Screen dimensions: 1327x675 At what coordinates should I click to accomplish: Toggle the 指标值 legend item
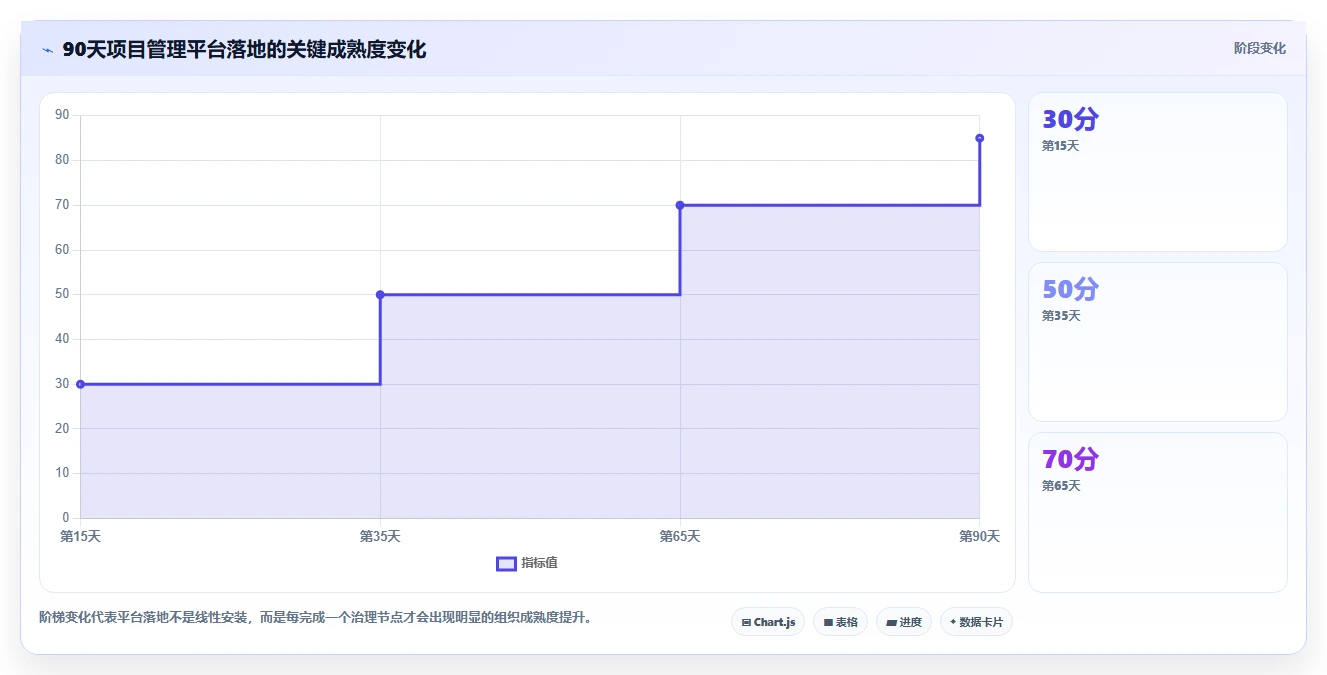pos(527,563)
